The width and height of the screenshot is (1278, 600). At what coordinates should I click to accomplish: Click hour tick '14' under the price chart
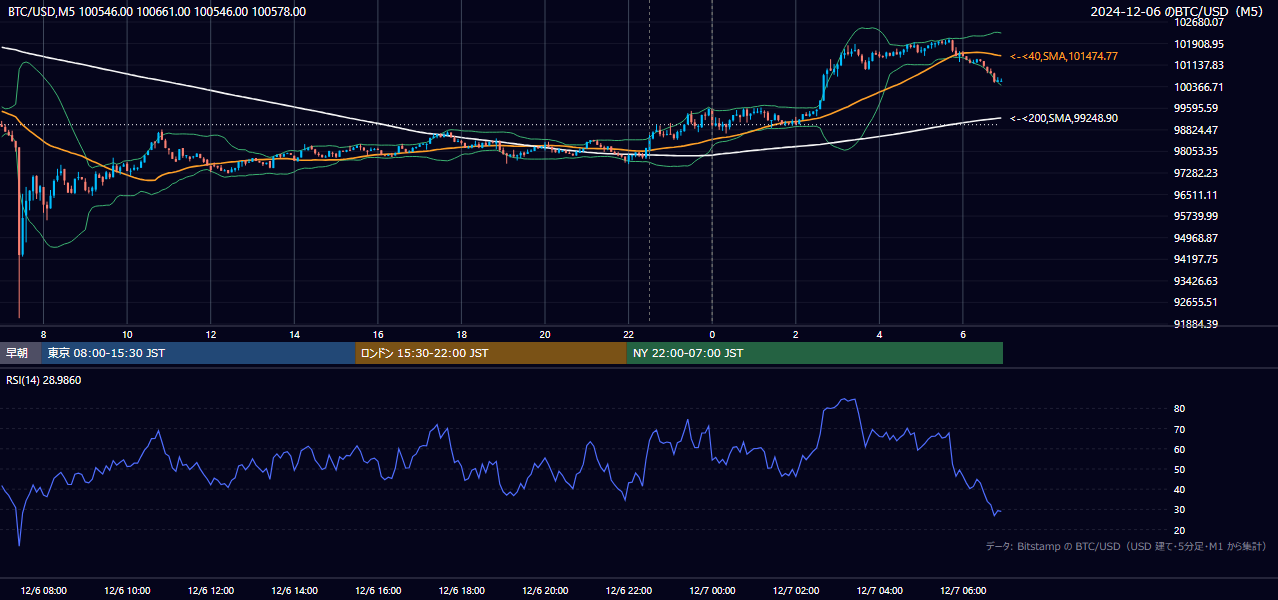pos(294,334)
